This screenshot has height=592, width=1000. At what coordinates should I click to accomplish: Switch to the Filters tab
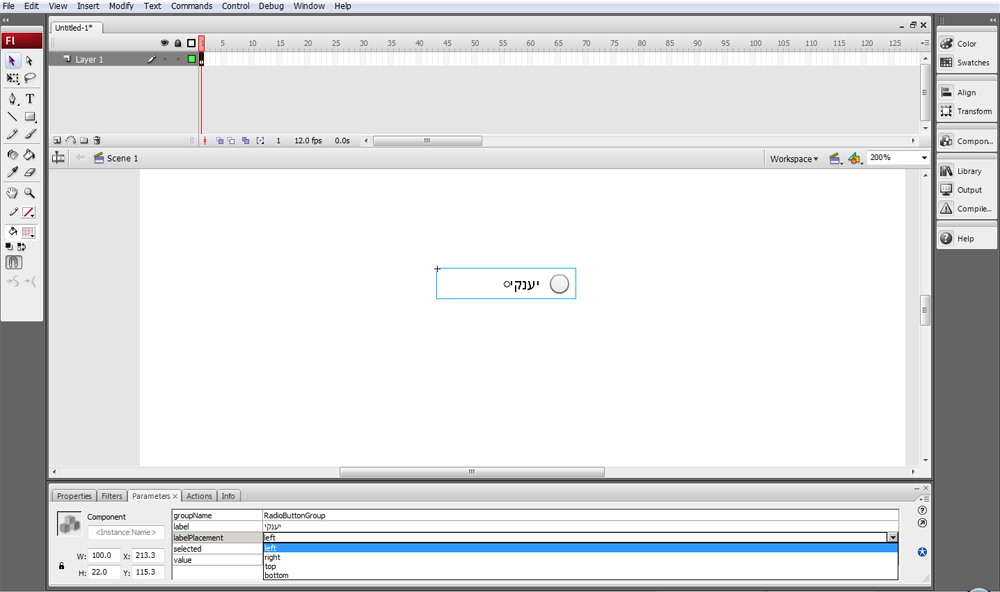(112, 496)
